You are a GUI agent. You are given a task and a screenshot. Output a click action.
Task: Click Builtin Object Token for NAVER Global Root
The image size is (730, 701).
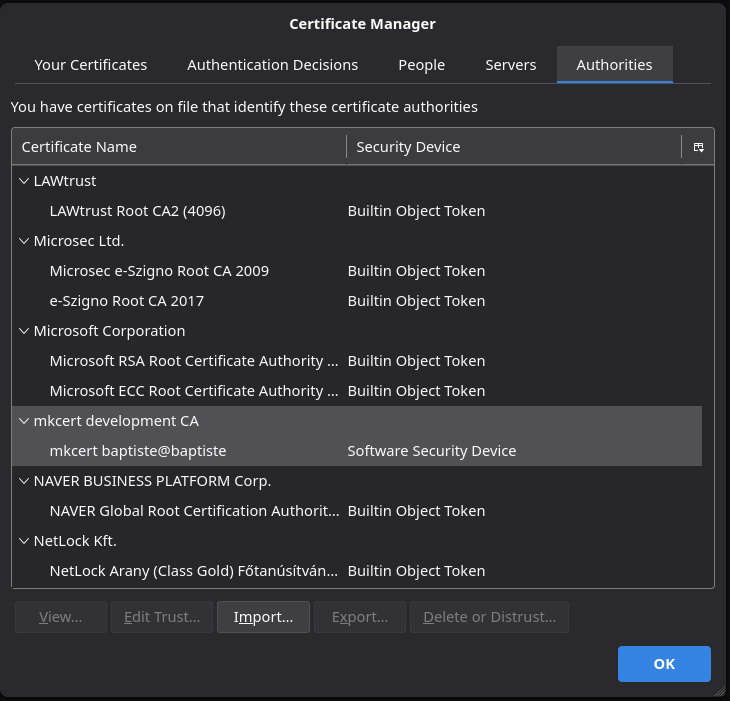pyautogui.click(x=416, y=511)
